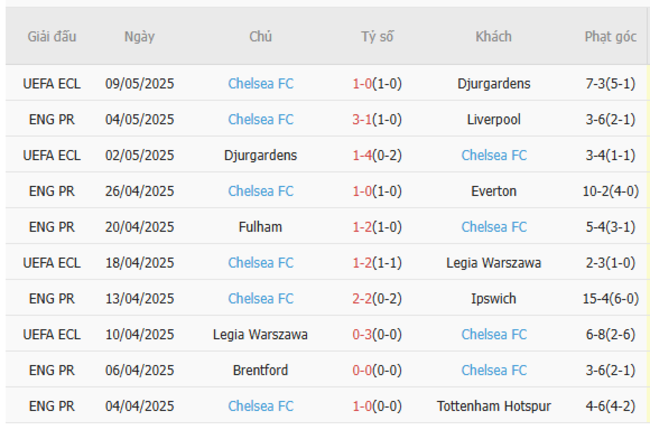Click the 10-2(4-0) corner stat for the Everton match
The height and width of the screenshot is (430, 650).
coord(610,191)
